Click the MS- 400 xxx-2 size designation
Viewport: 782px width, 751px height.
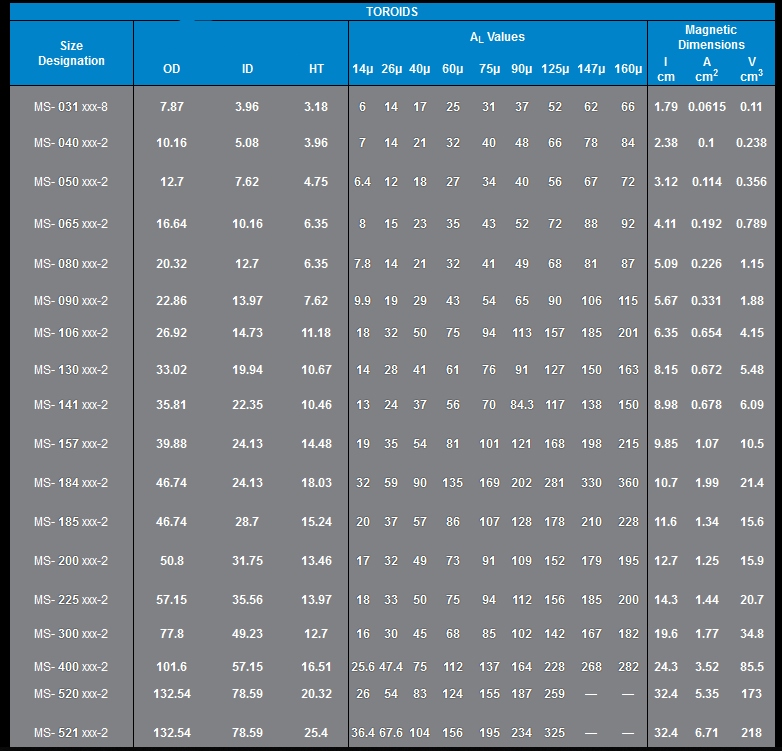(x=71, y=667)
